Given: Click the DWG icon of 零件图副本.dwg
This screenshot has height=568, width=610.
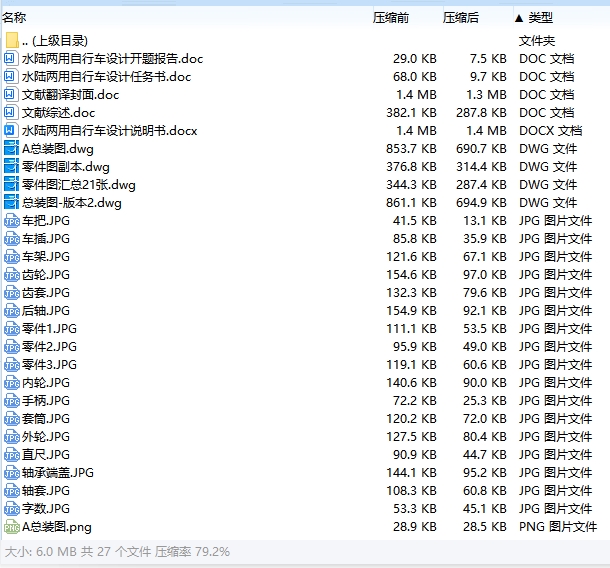Looking at the screenshot, I should pos(11,167).
